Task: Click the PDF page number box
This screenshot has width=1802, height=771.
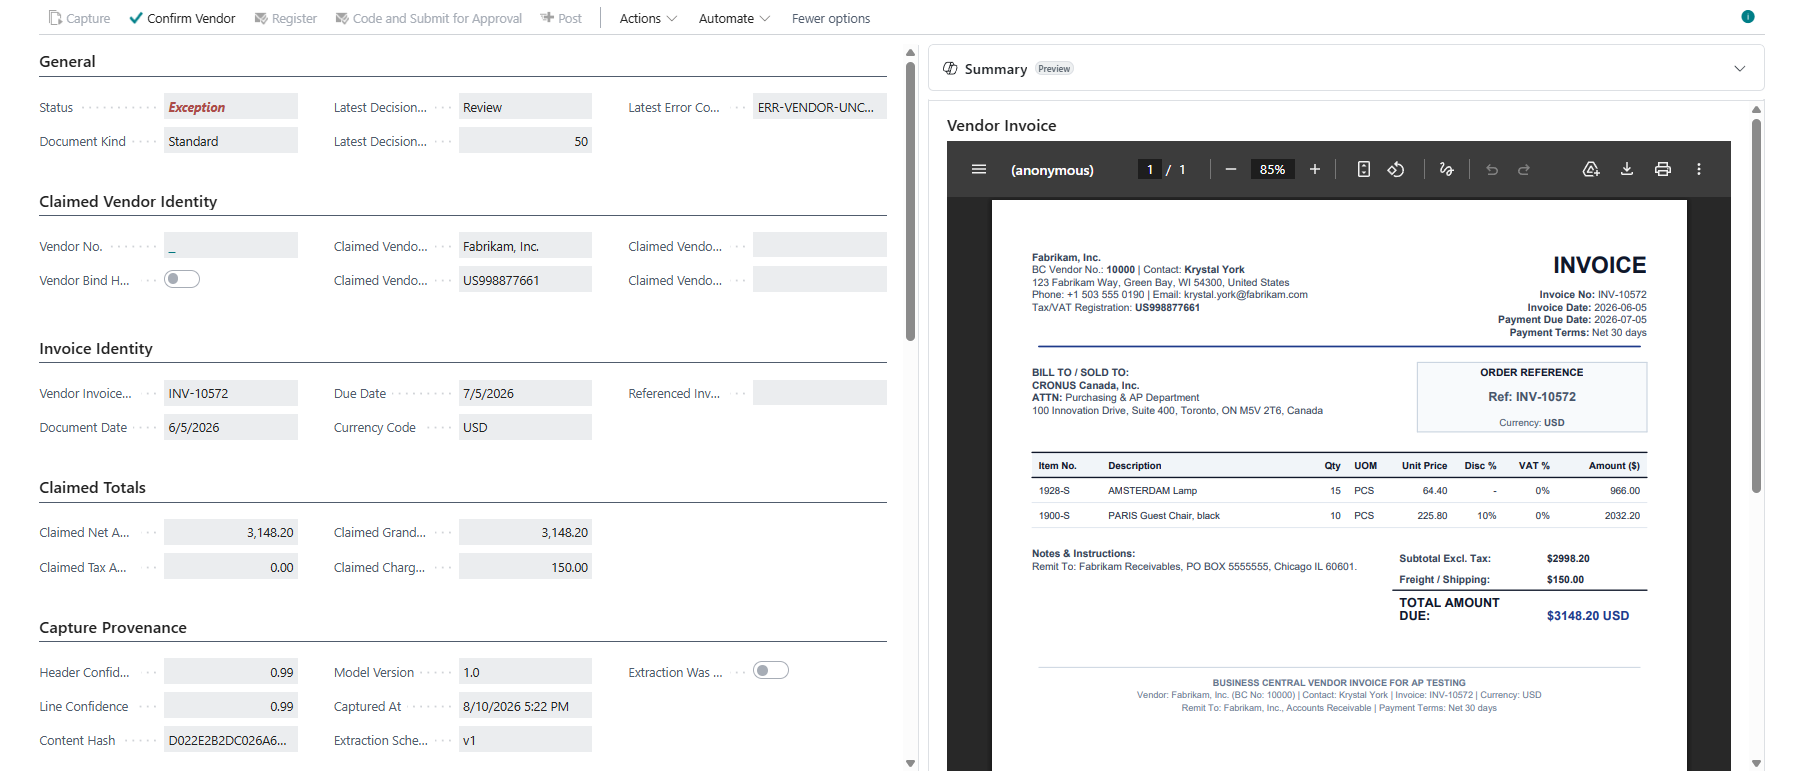Action: tap(1150, 170)
